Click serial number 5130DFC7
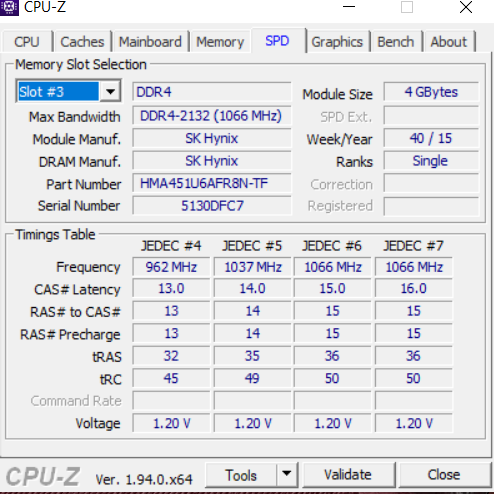The height and width of the screenshot is (494, 494). click(212, 206)
